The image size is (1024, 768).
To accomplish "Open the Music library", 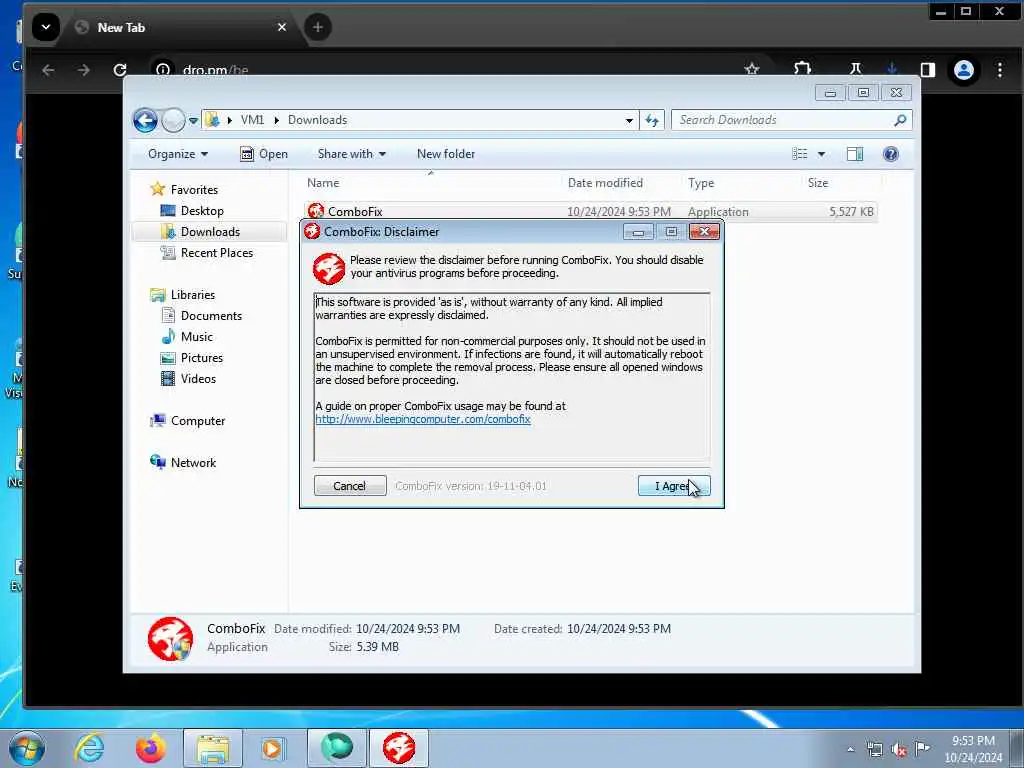I will click(x=196, y=337).
